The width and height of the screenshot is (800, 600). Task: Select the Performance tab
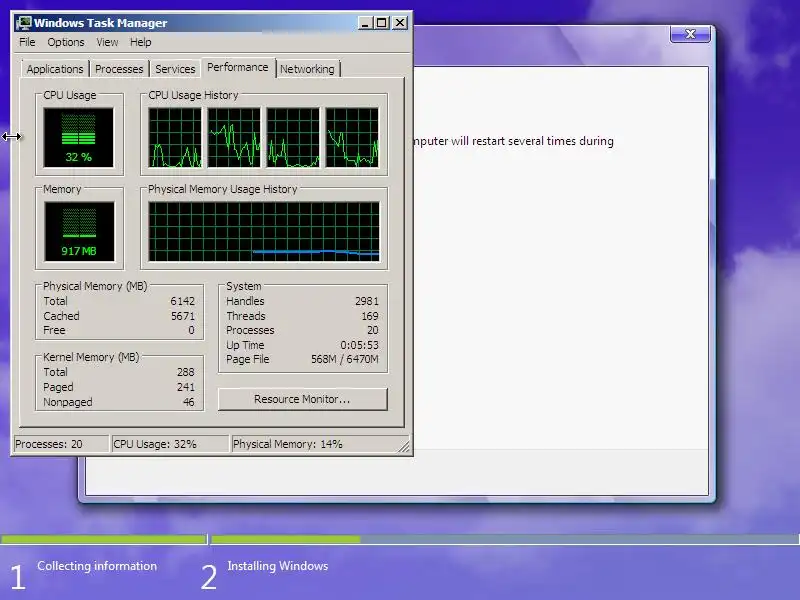pyautogui.click(x=238, y=67)
